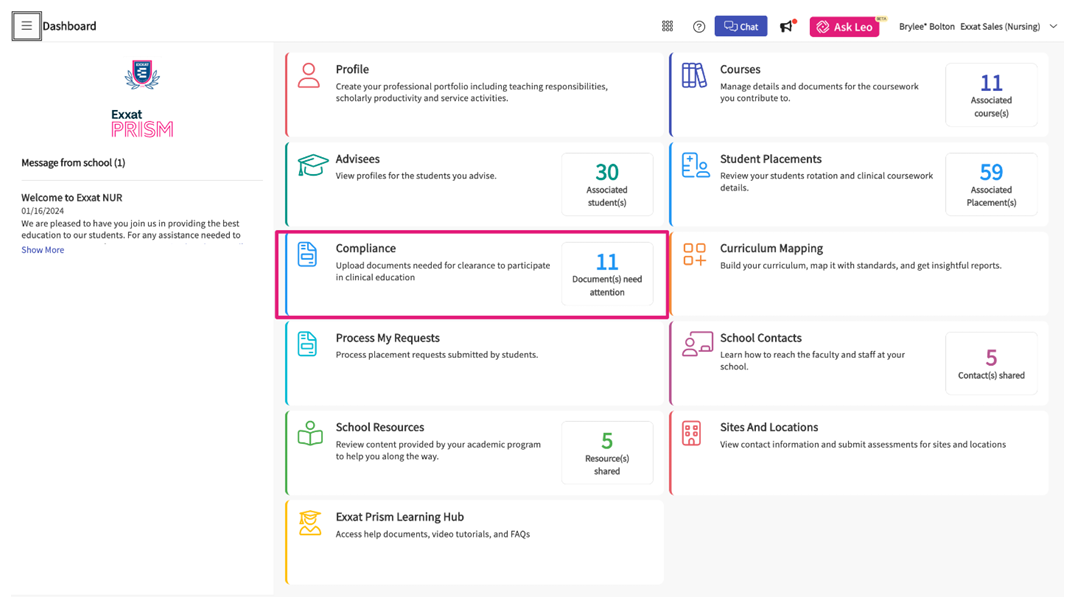The width and height of the screenshot is (1080, 601).
Task: Open Sites And Locations title
Action: click(x=769, y=428)
